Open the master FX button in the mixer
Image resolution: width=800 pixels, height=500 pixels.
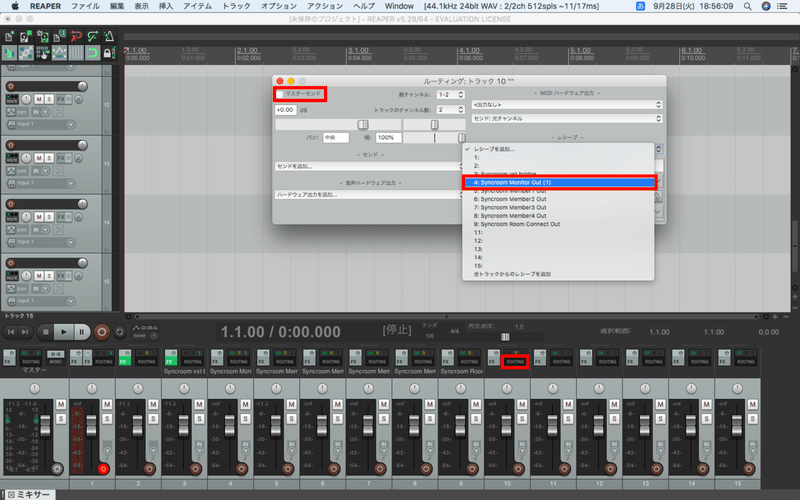[x=9, y=357]
